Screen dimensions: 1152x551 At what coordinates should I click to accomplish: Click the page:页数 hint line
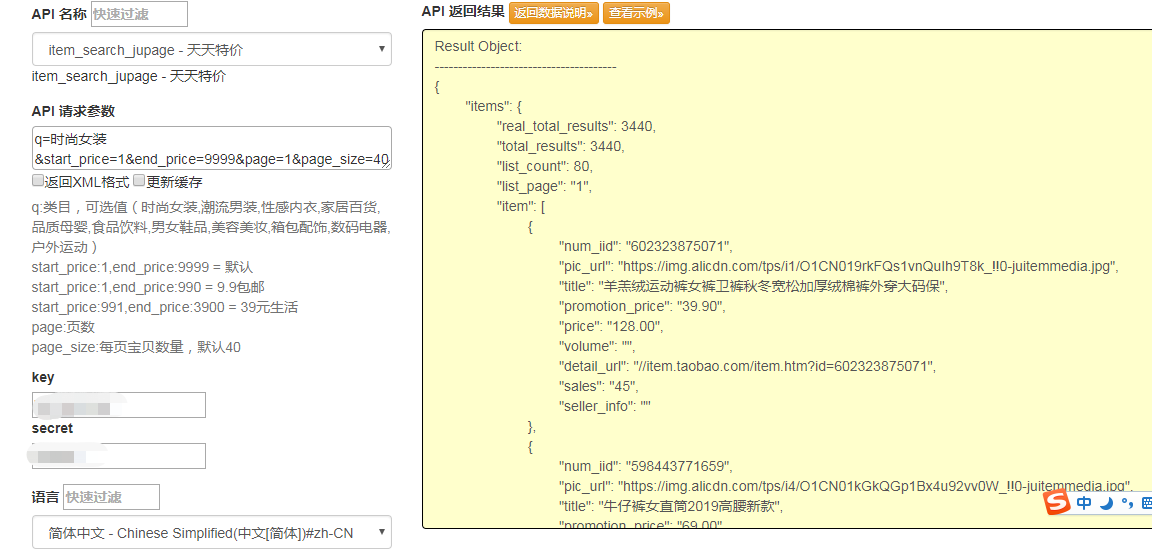63,328
